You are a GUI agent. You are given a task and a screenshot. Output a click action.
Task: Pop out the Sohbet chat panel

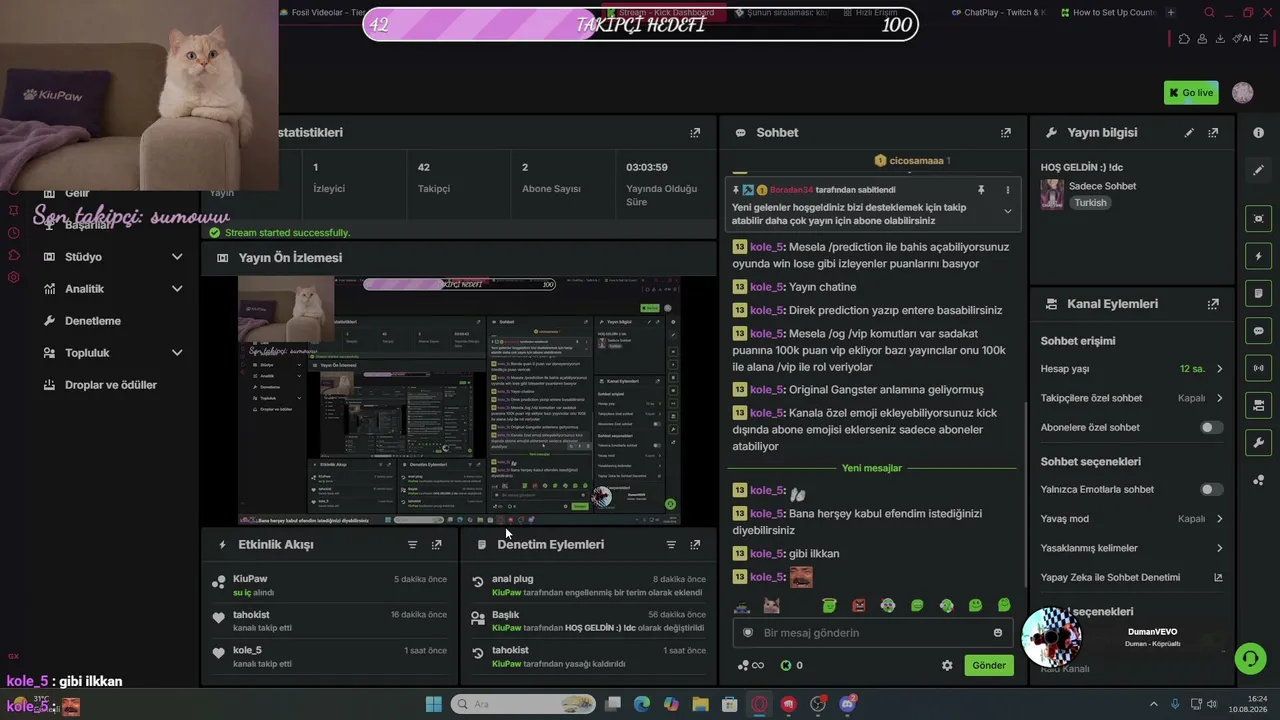(1006, 133)
